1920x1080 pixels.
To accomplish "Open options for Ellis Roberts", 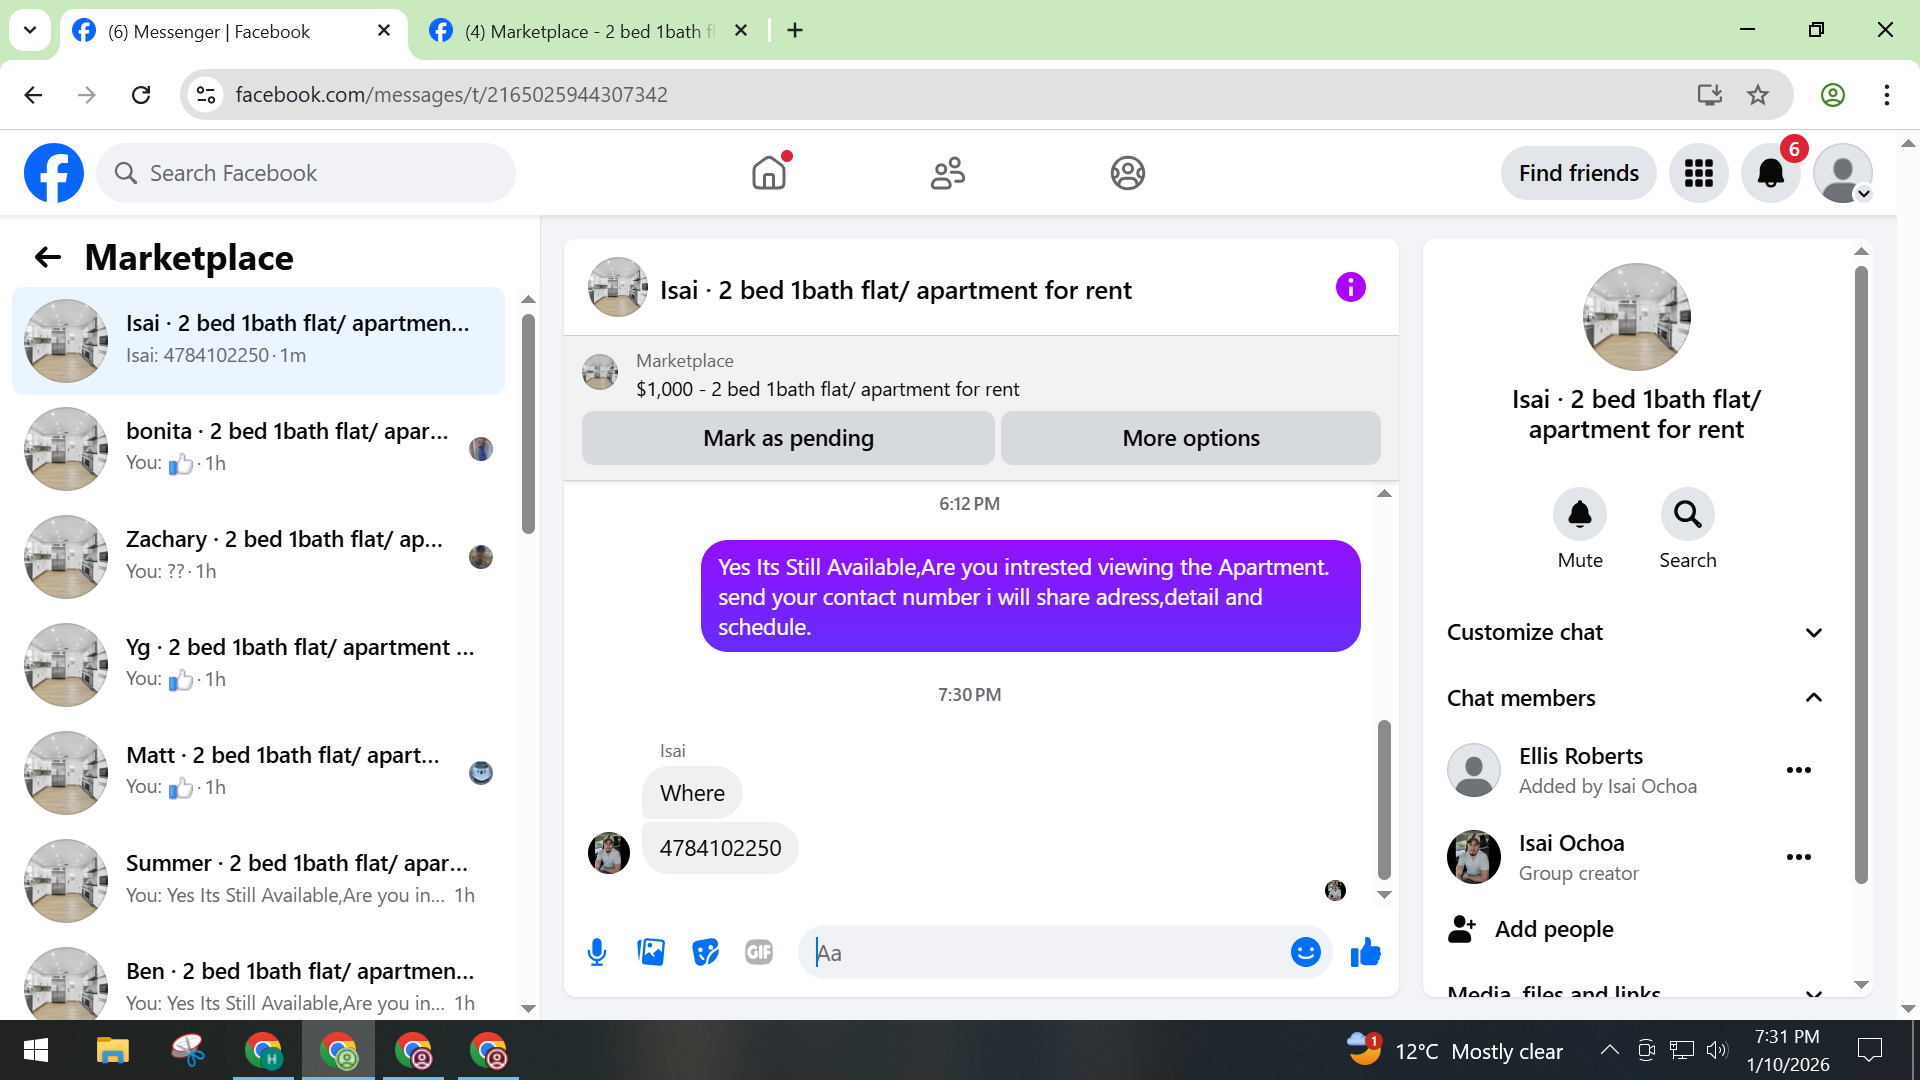I will pos(1798,770).
